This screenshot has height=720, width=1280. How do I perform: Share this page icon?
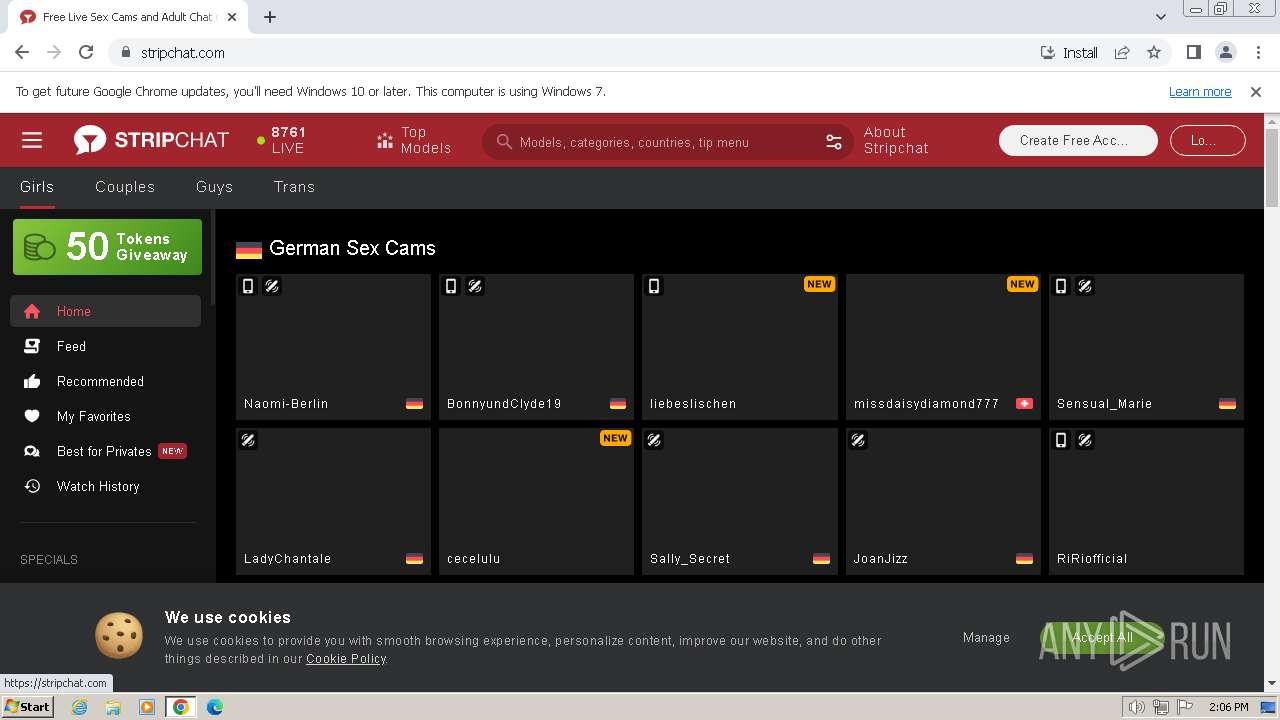[x=1122, y=52]
